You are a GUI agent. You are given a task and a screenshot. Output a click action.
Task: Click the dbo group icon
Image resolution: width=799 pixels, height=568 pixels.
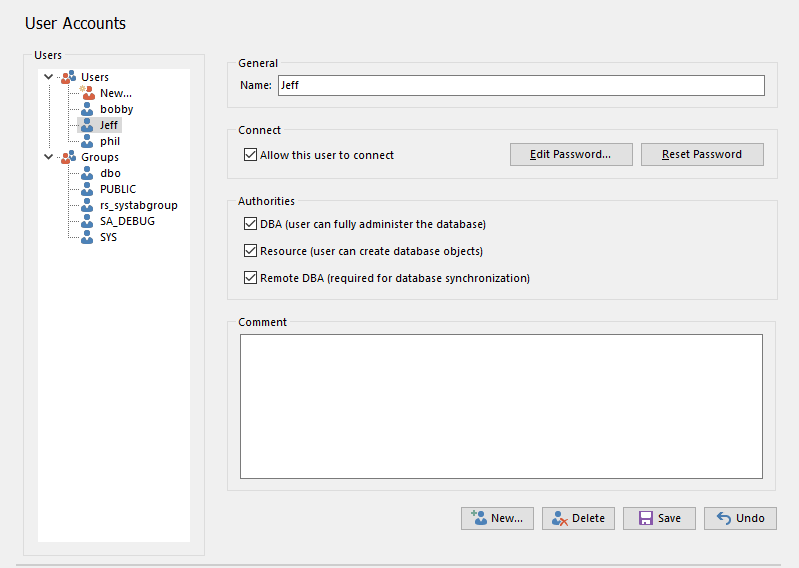(88, 173)
